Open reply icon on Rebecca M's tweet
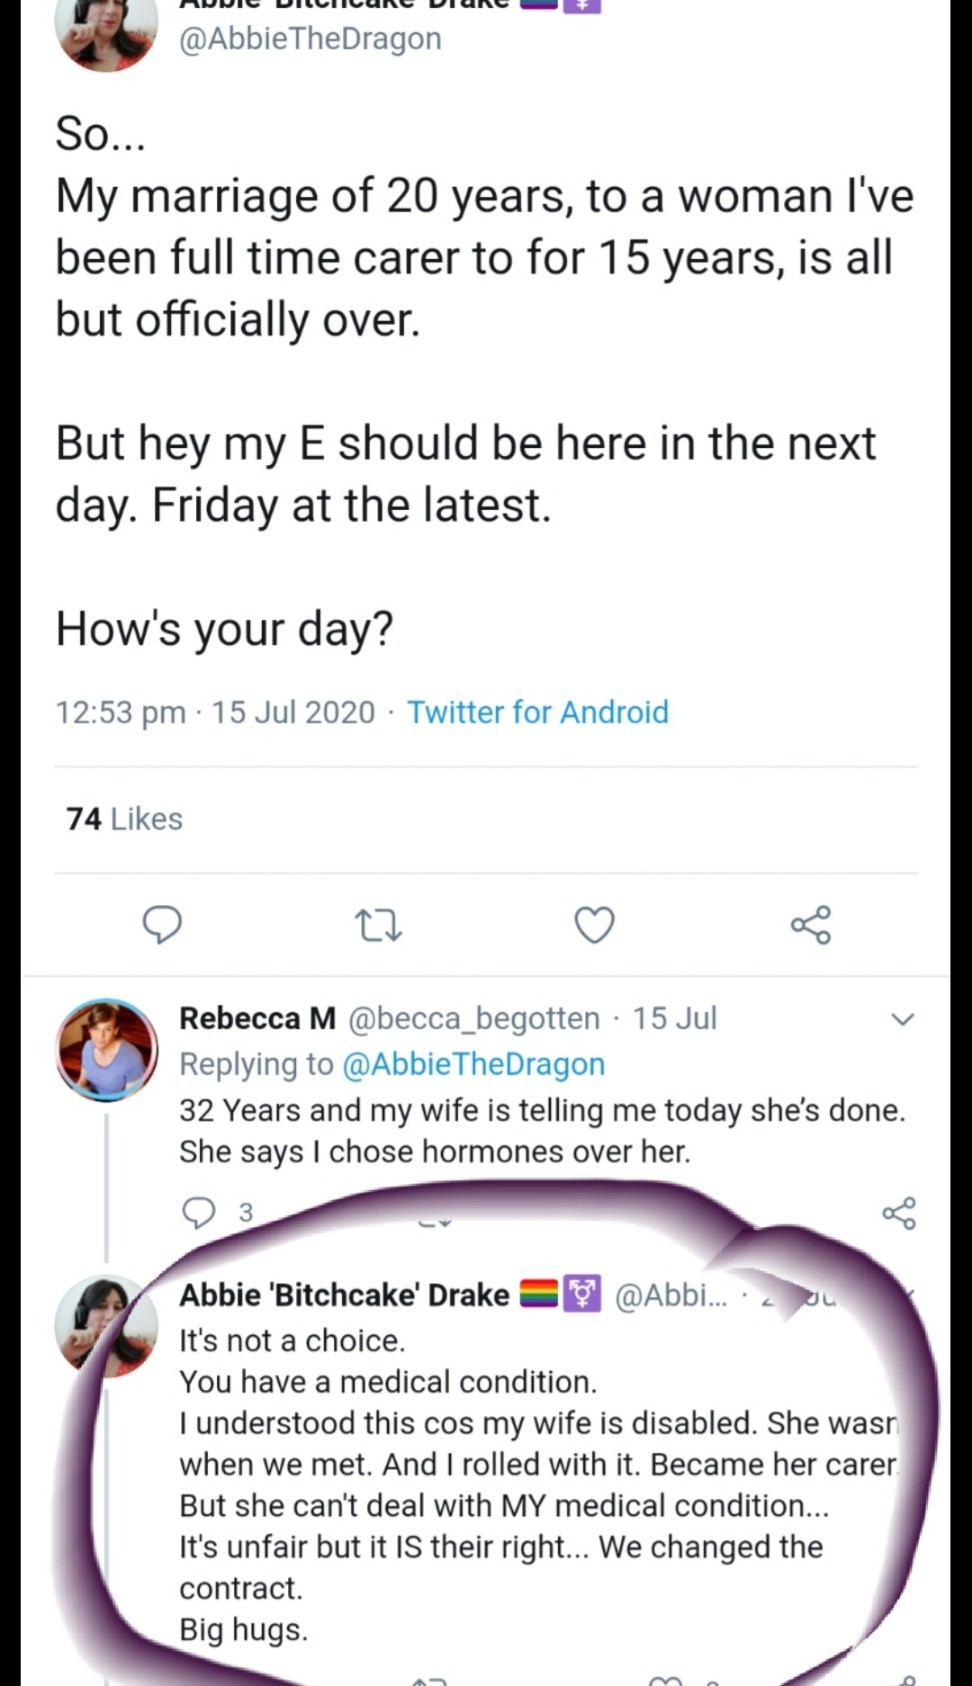 [x=198, y=1212]
